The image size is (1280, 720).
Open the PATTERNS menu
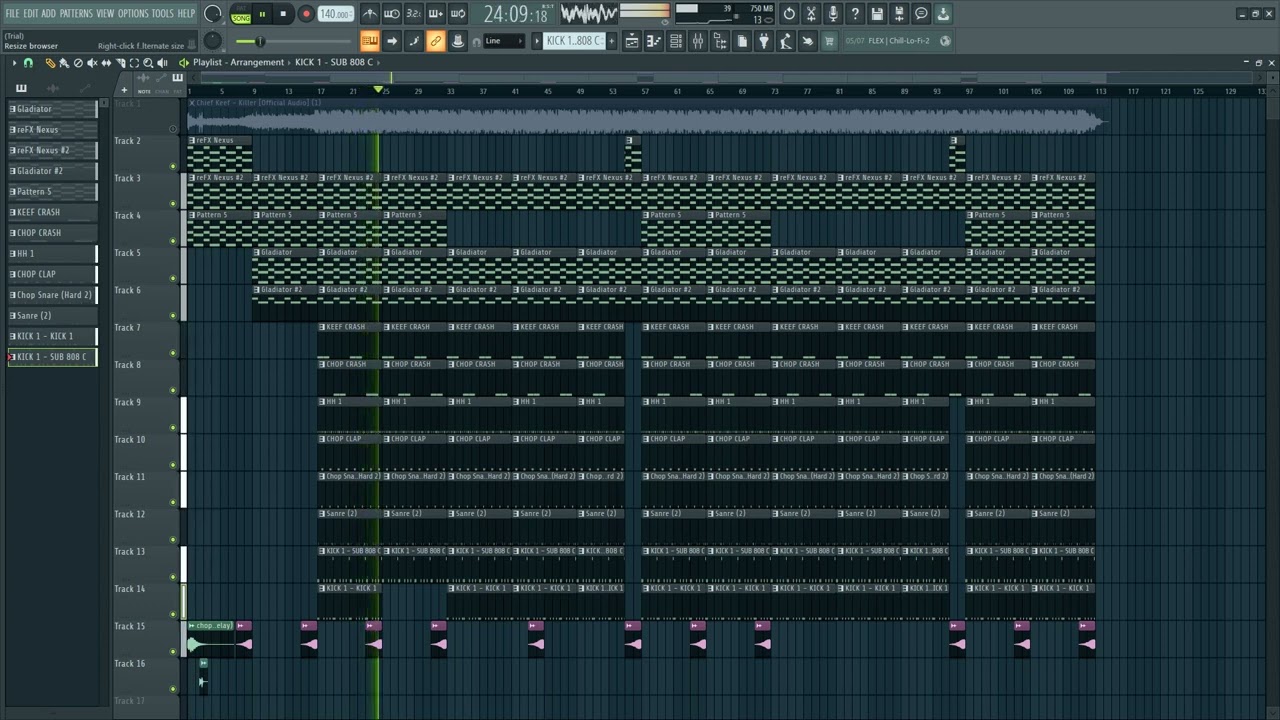point(76,13)
